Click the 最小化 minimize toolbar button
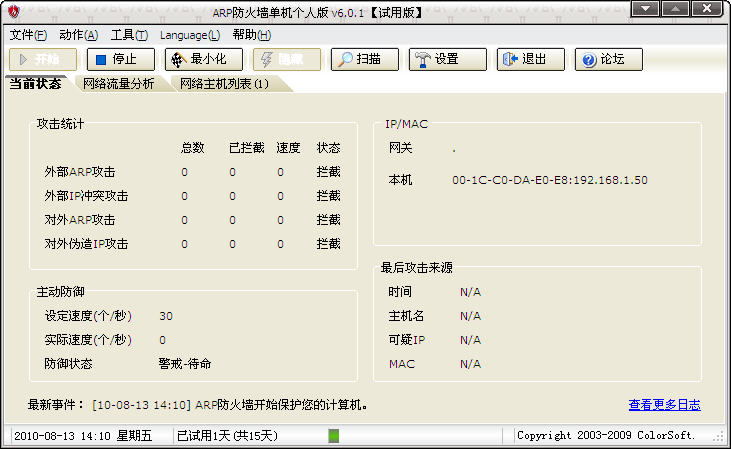This screenshot has height=449, width=731. point(204,59)
